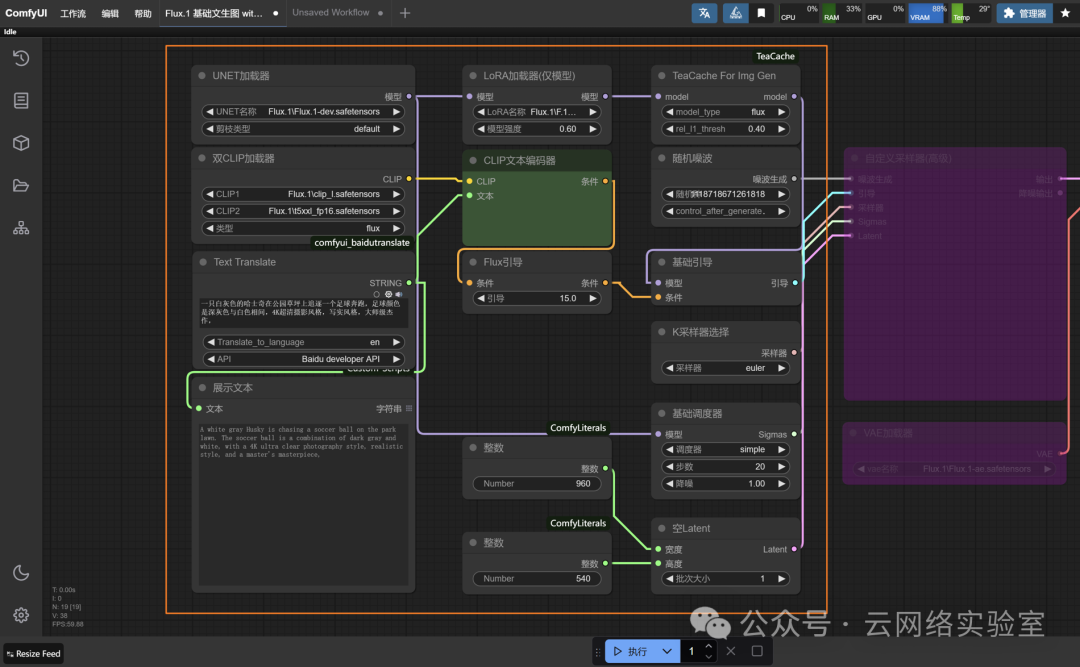Open CLIP1 clip_l.safetensors selector
This screenshot has width=1080, height=667.
[x=303, y=194]
